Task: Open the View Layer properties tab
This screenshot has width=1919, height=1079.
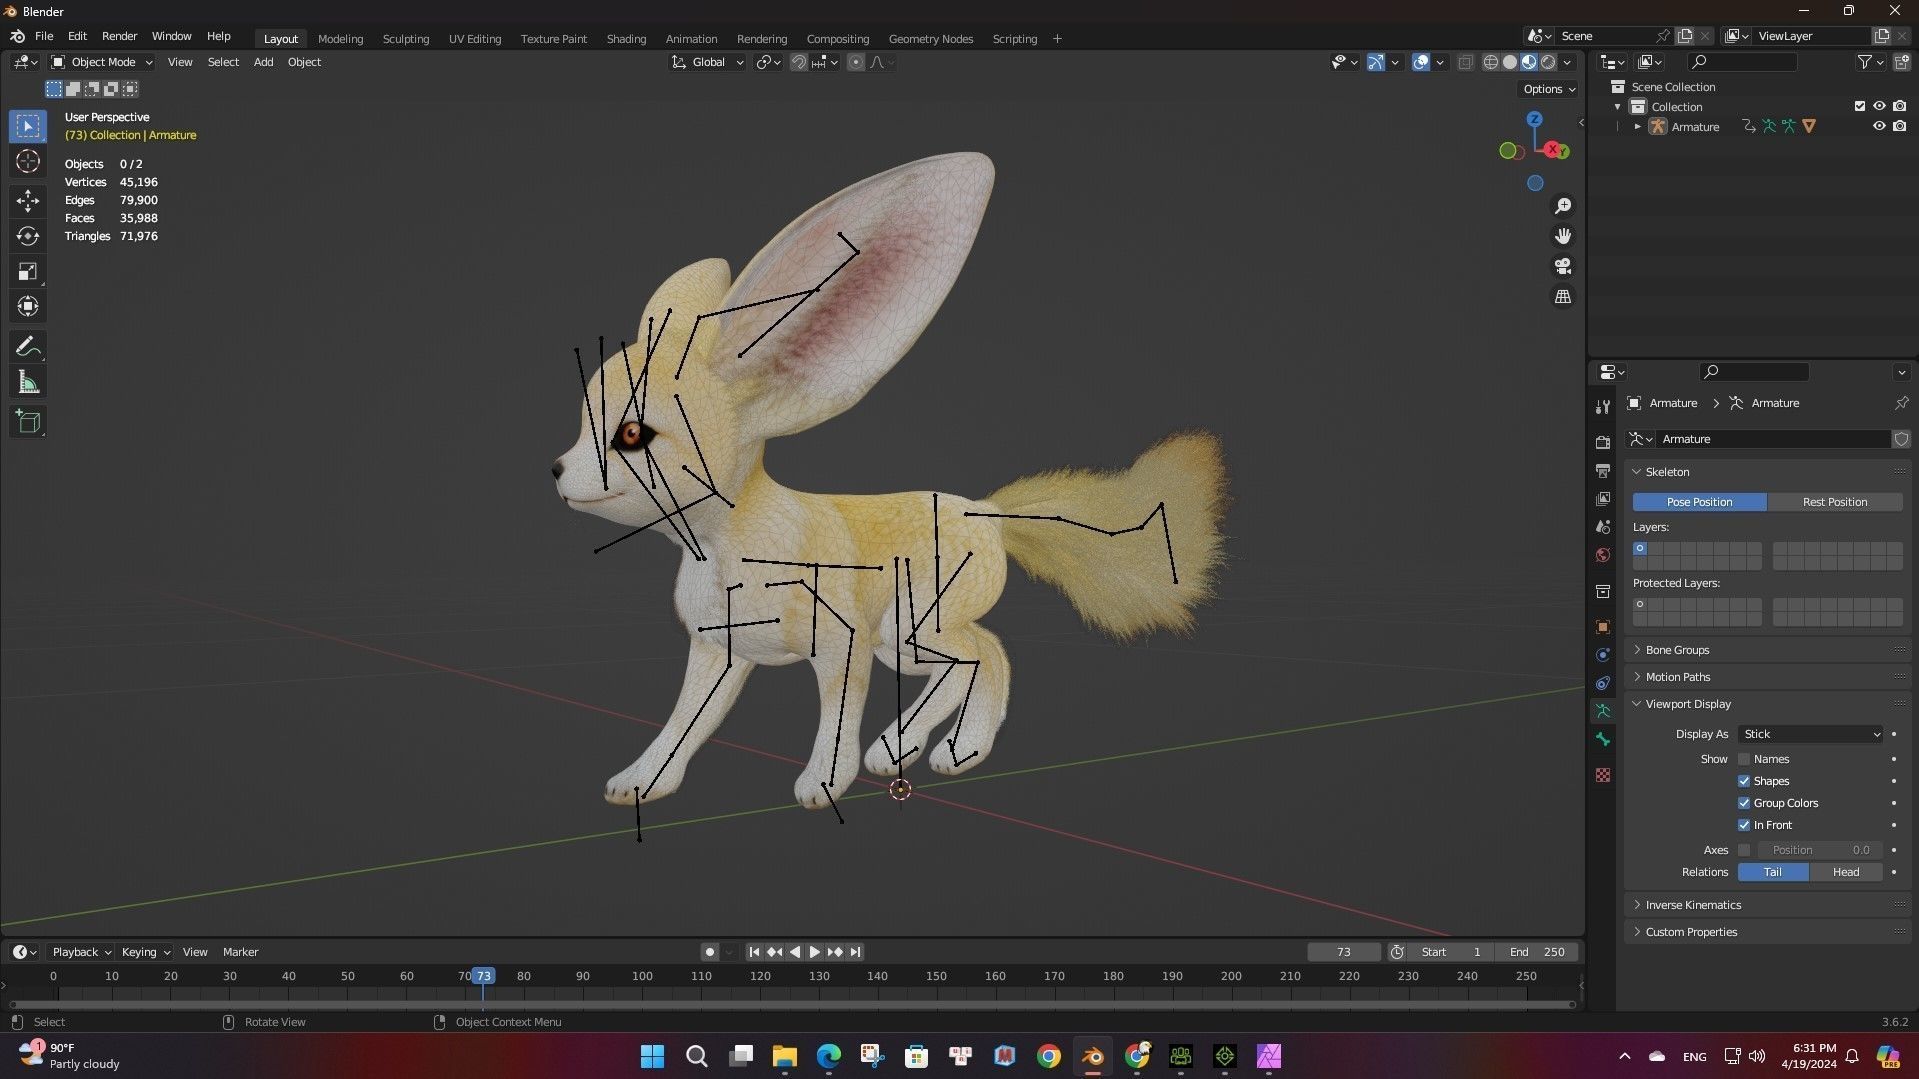Action: pos(1603,498)
